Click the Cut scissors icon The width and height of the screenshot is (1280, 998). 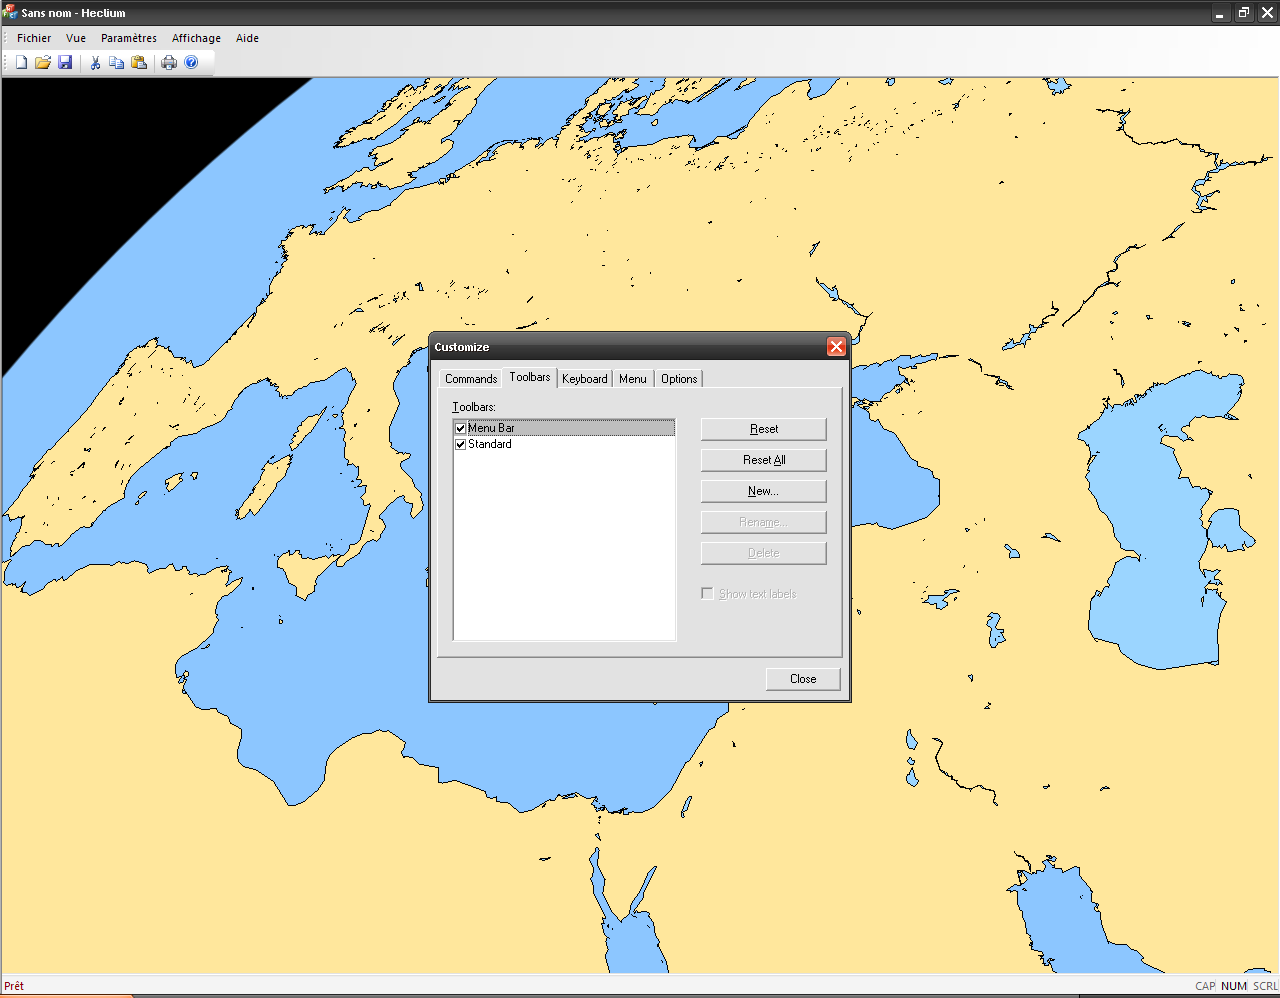tap(95, 63)
